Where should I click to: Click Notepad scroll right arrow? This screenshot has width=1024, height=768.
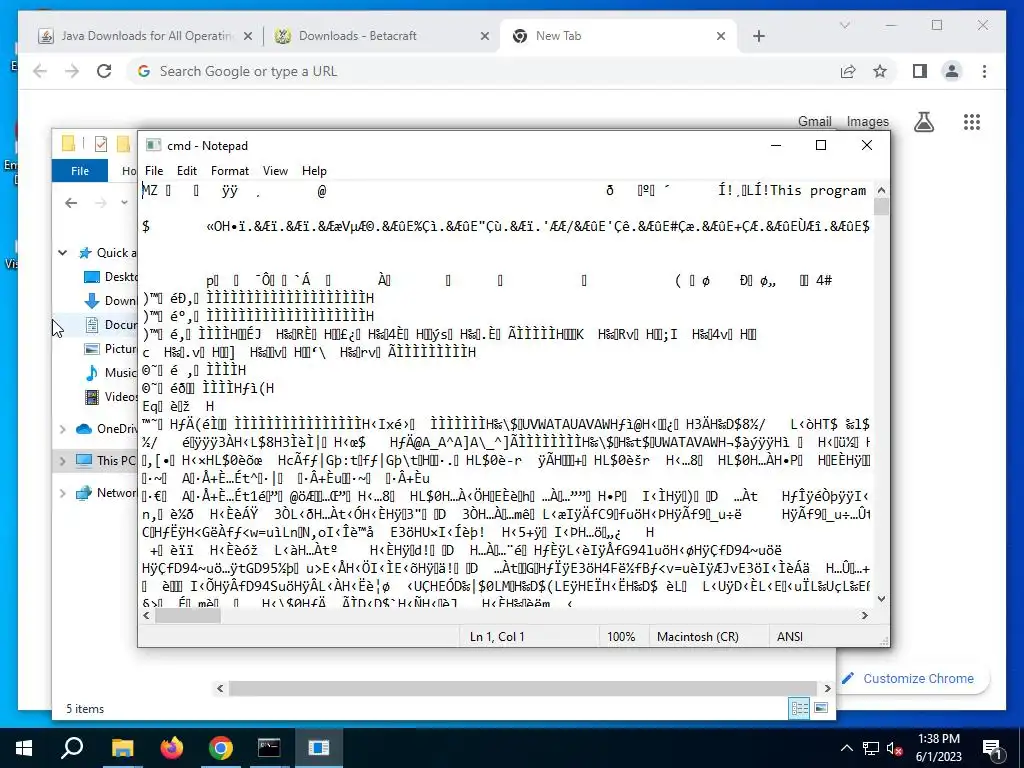[865, 615]
